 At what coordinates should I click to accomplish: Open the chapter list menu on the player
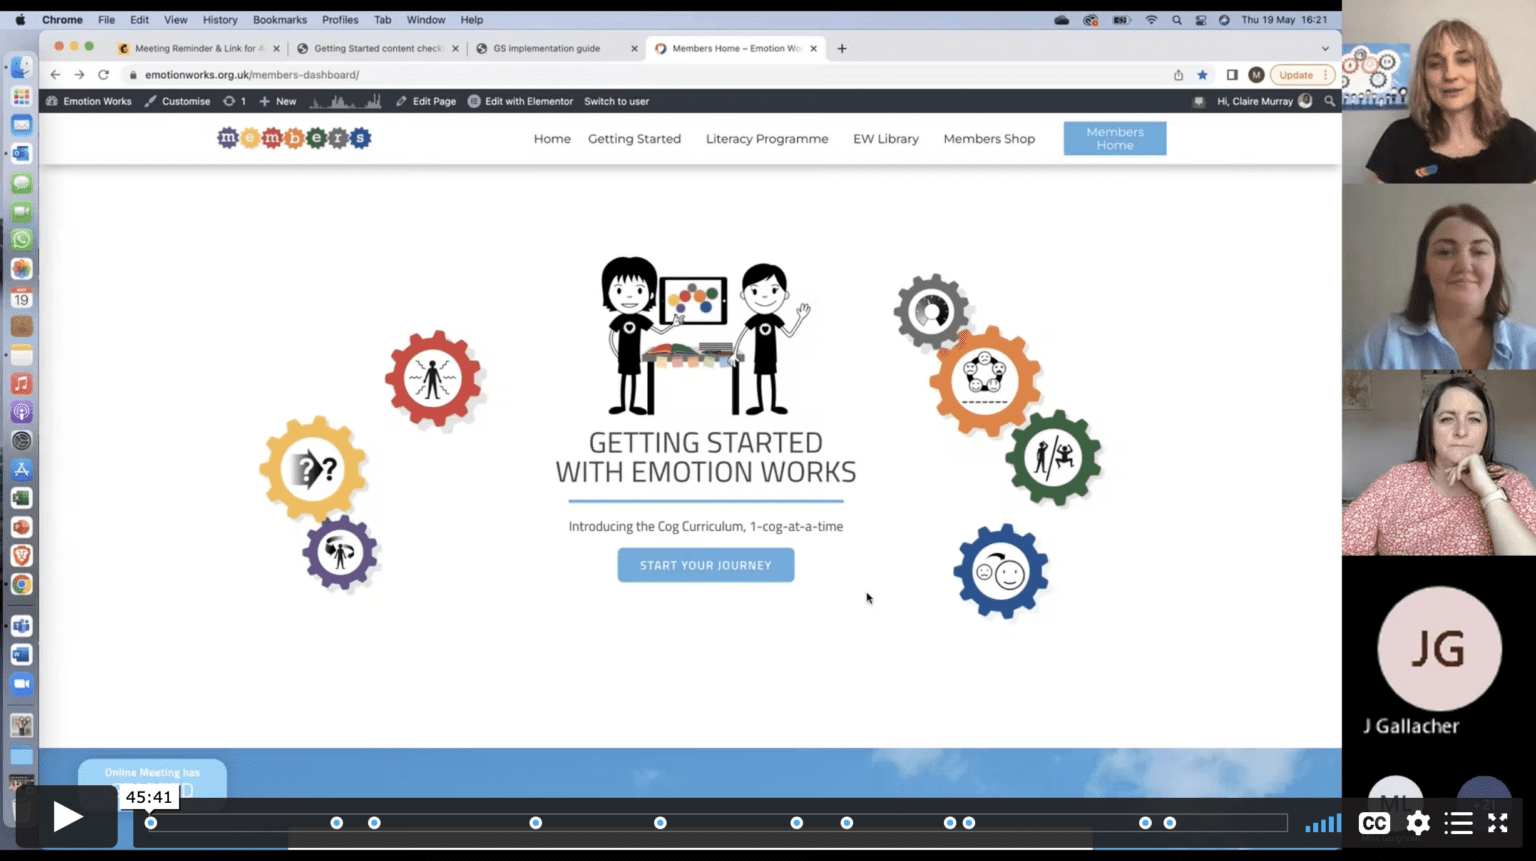coord(1458,822)
